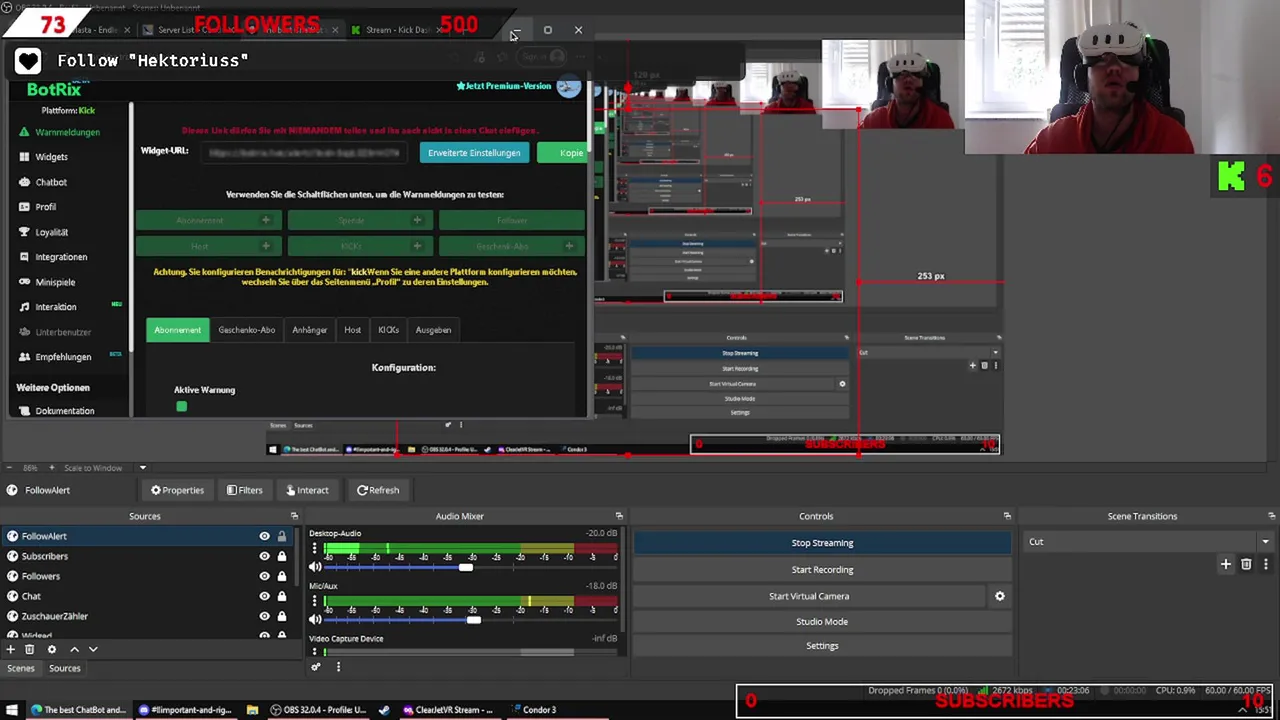
Task: Toggle Aktive Warnung green checkbox
Action: point(181,406)
